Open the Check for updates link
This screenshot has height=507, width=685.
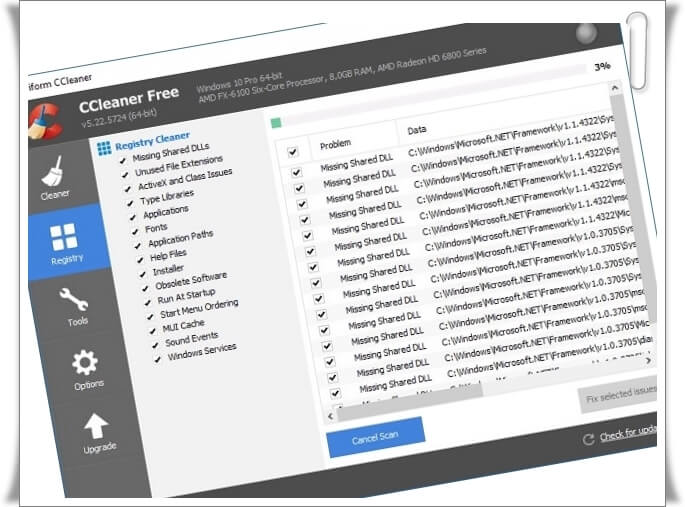coord(628,433)
